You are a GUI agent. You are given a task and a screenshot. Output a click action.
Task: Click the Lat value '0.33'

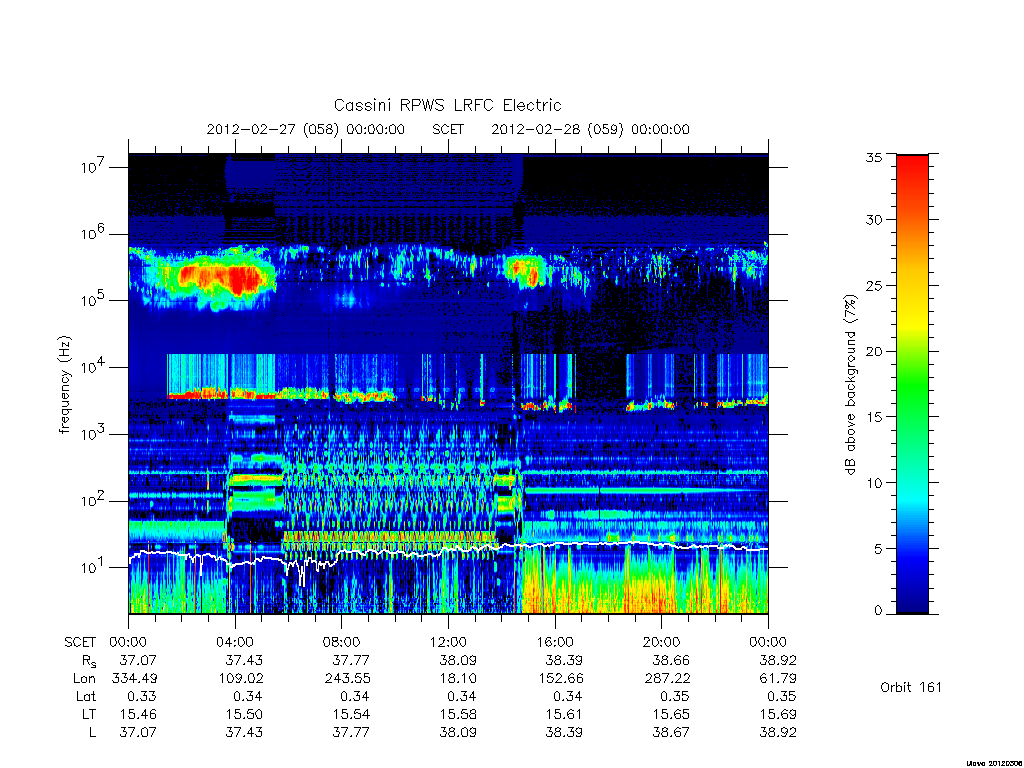point(142,697)
